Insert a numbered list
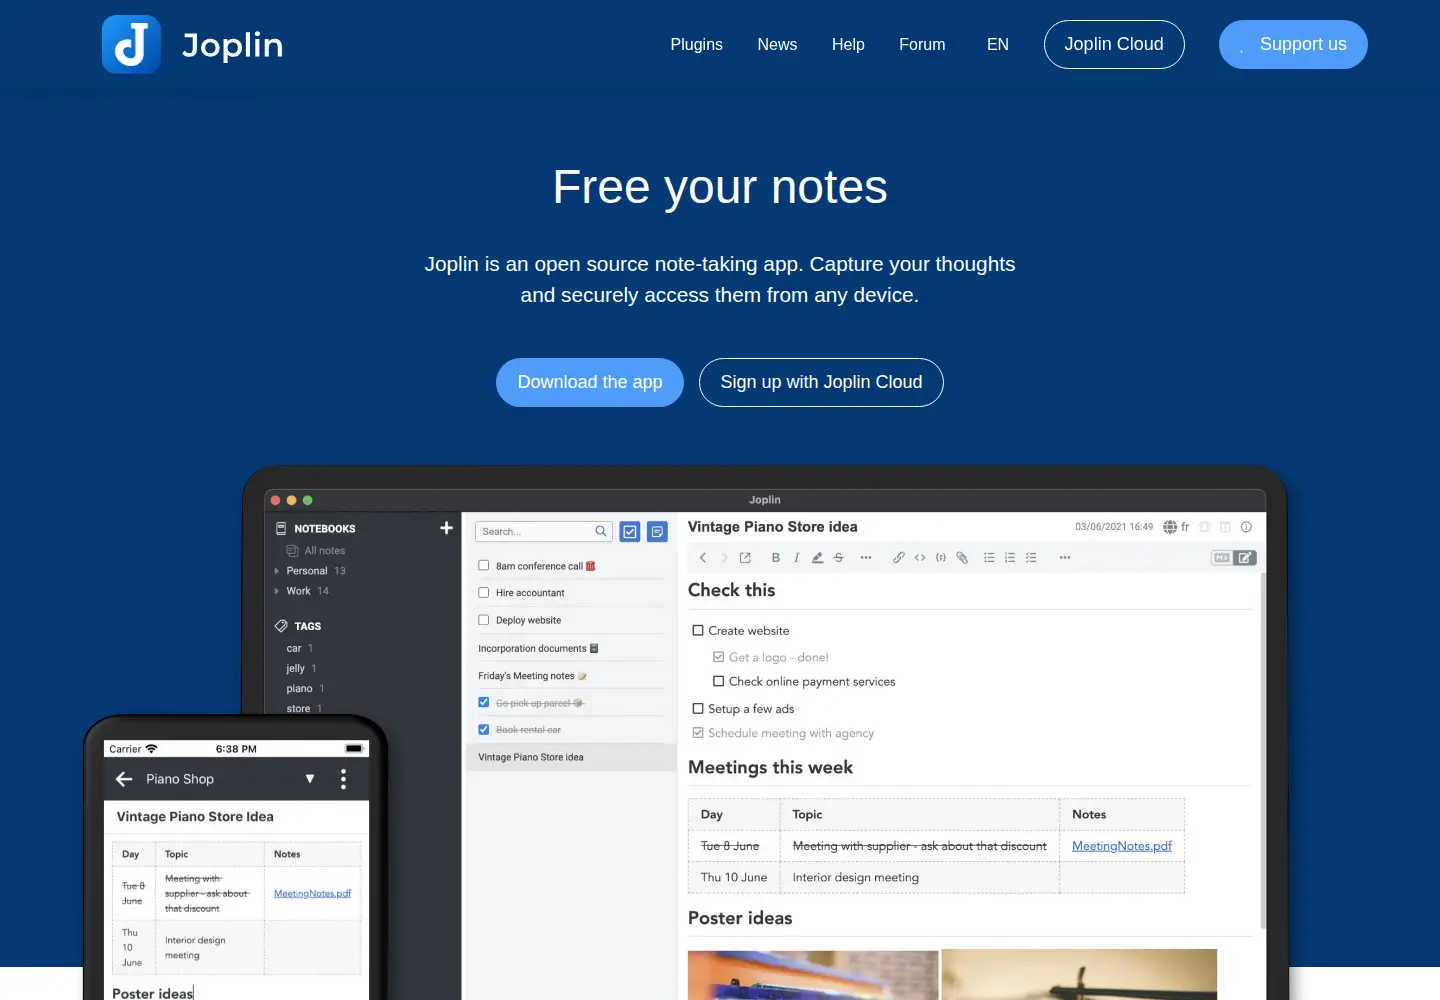The width and height of the screenshot is (1440, 1000). pyautogui.click(x=1010, y=558)
